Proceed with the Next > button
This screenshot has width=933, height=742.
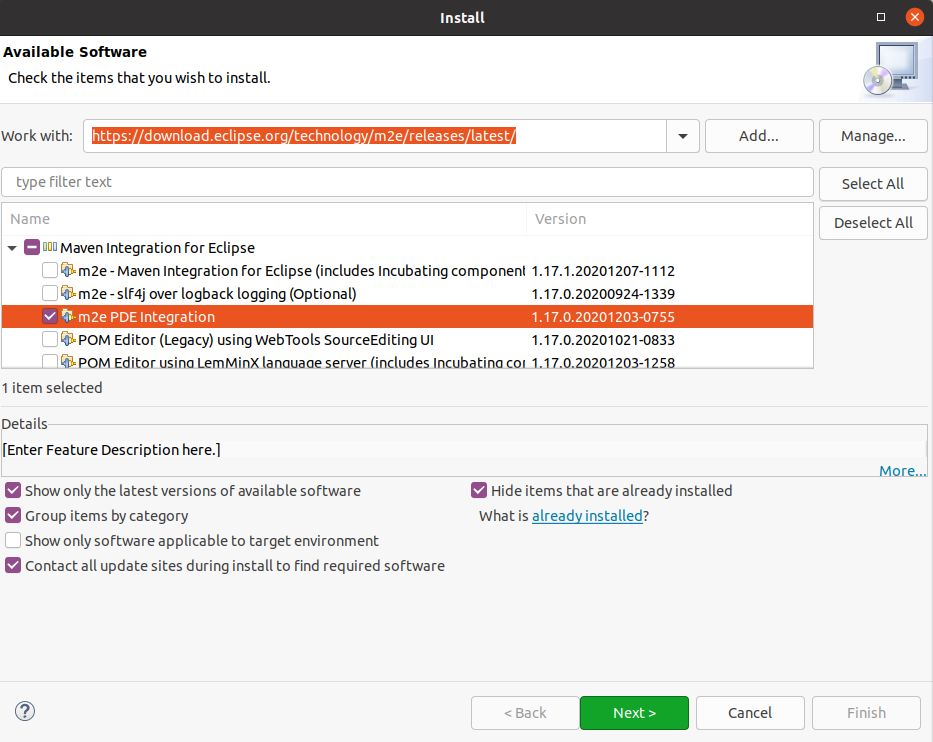point(634,713)
